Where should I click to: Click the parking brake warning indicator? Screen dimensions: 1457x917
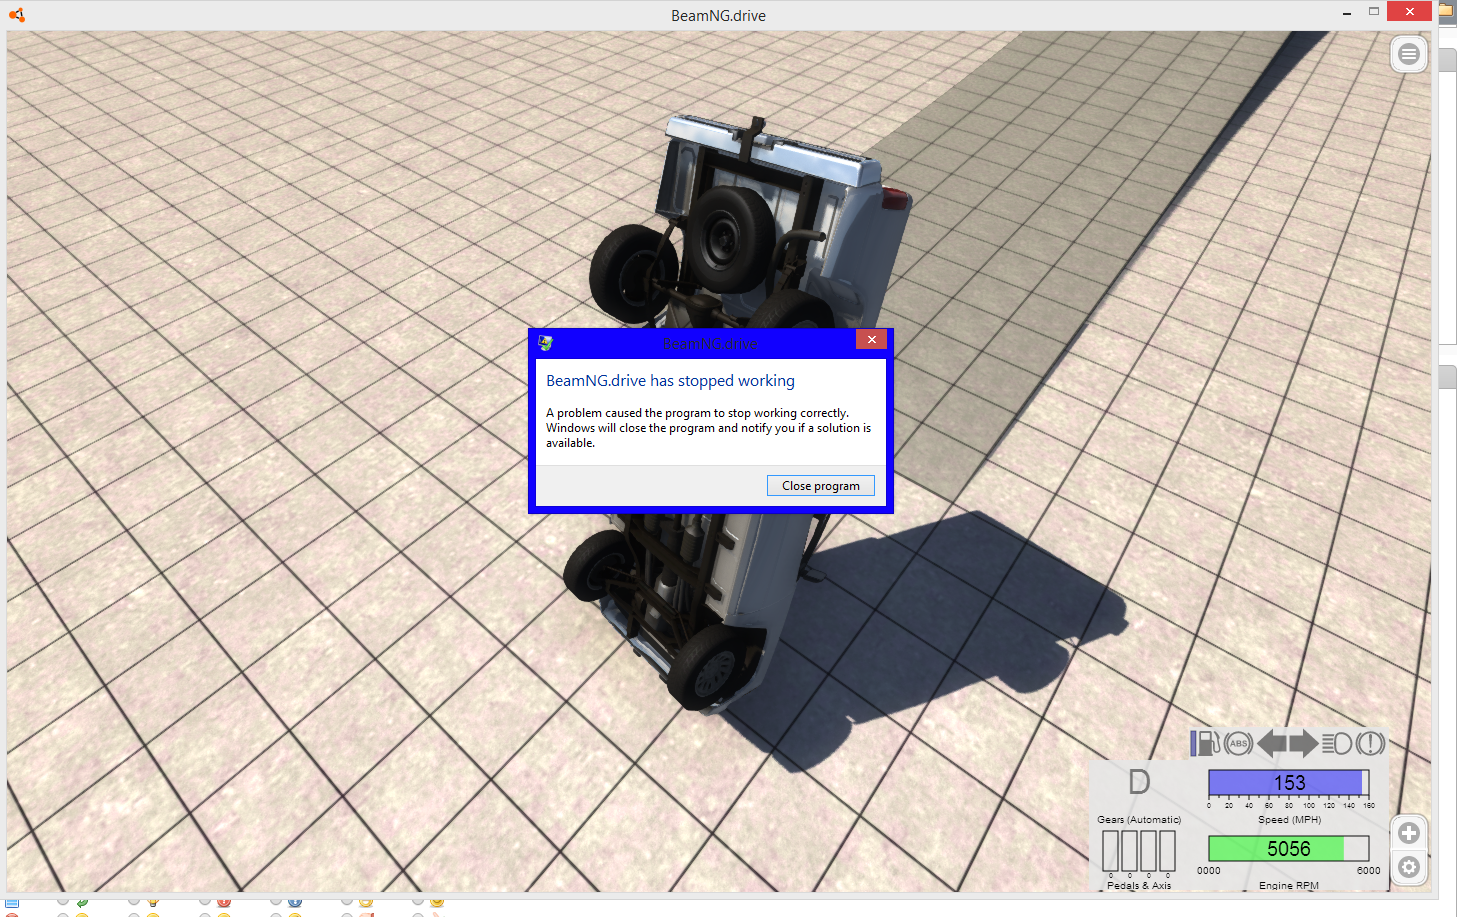[x=1370, y=743]
